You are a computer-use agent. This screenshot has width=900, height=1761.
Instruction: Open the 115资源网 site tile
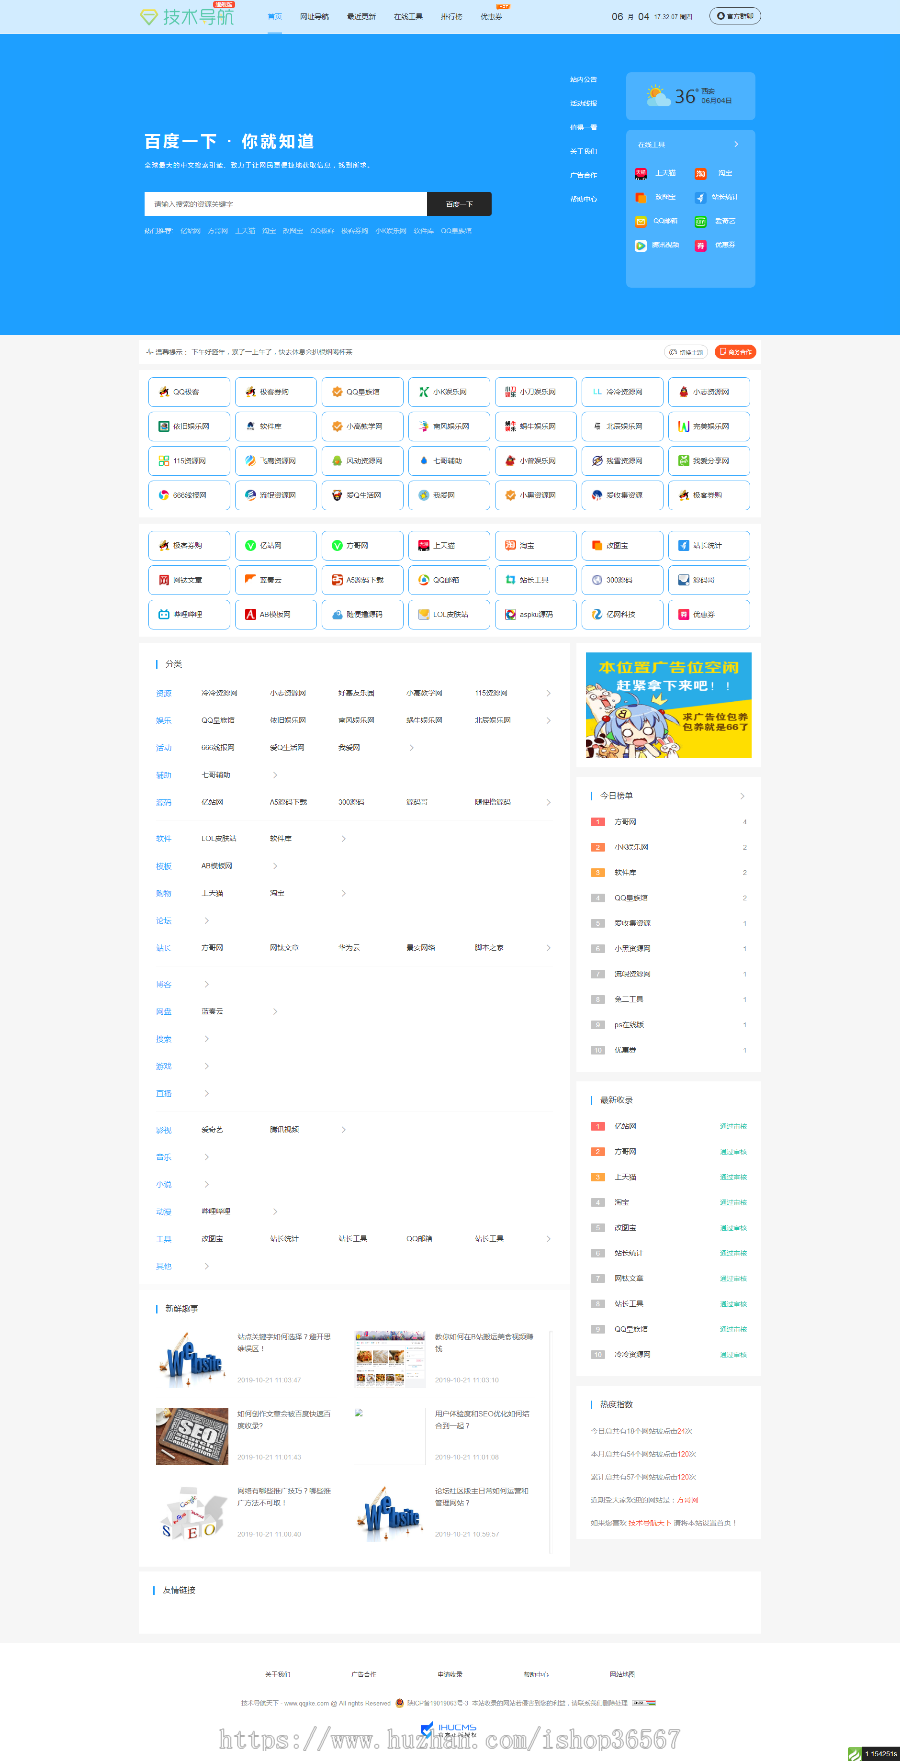pos(189,461)
